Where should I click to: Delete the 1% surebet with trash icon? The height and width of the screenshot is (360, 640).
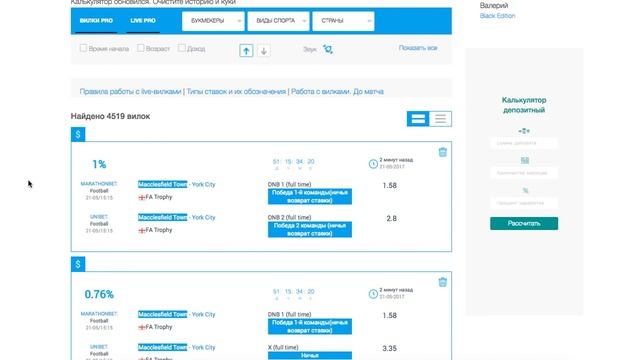(x=442, y=152)
